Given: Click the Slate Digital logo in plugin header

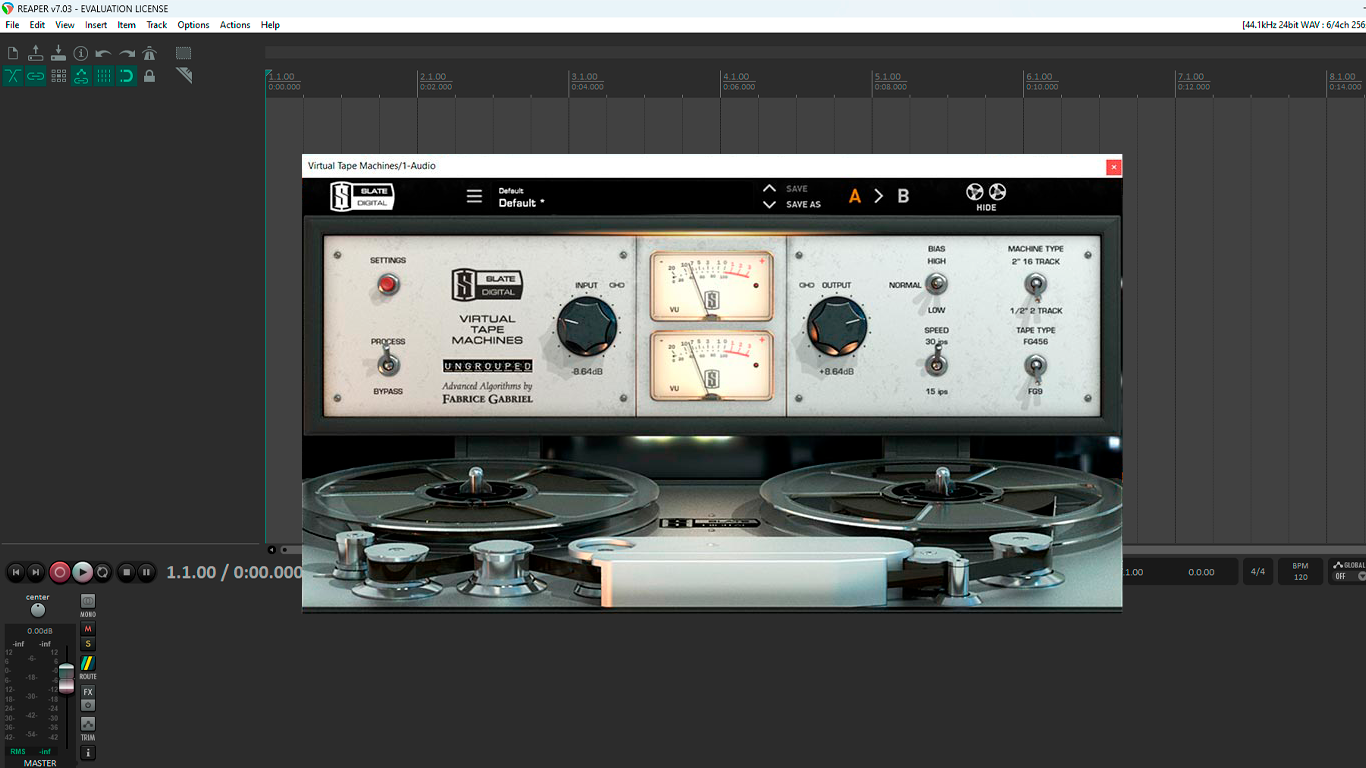Looking at the screenshot, I should click(x=362, y=196).
